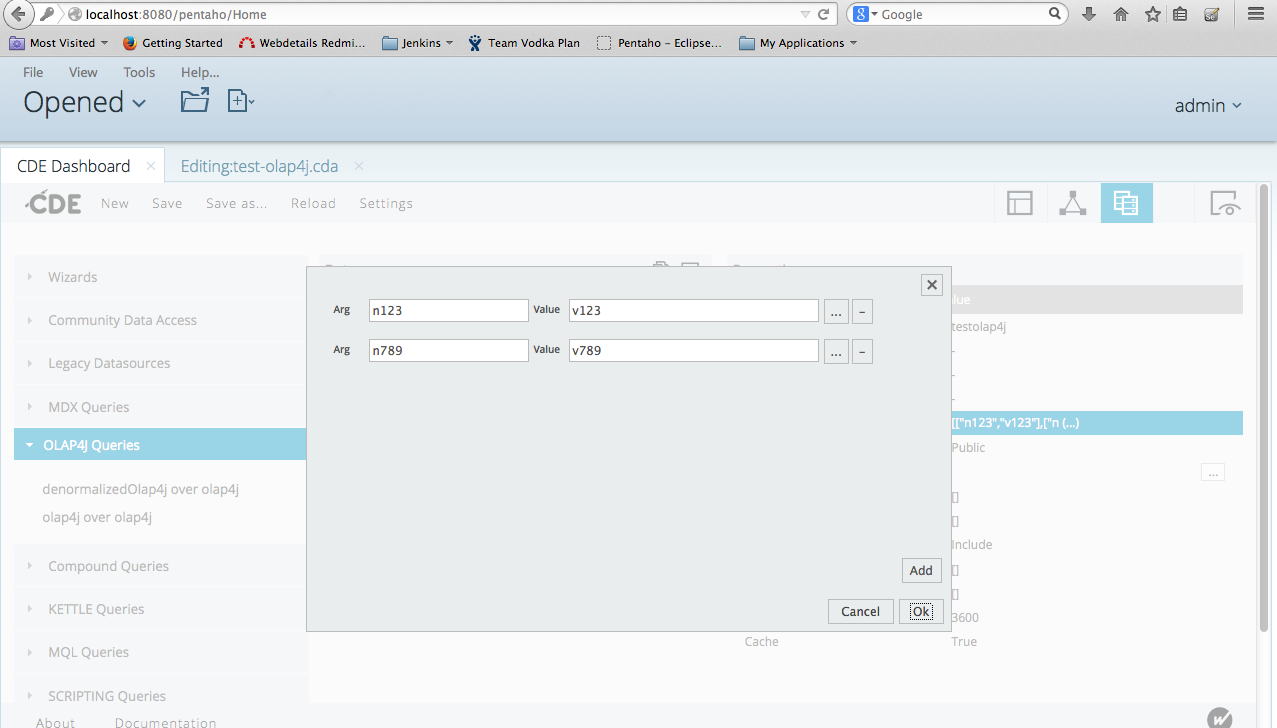Viewport: 1277px width, 728px height.
Task: Open the Help menu
Action: click(200, 72)
